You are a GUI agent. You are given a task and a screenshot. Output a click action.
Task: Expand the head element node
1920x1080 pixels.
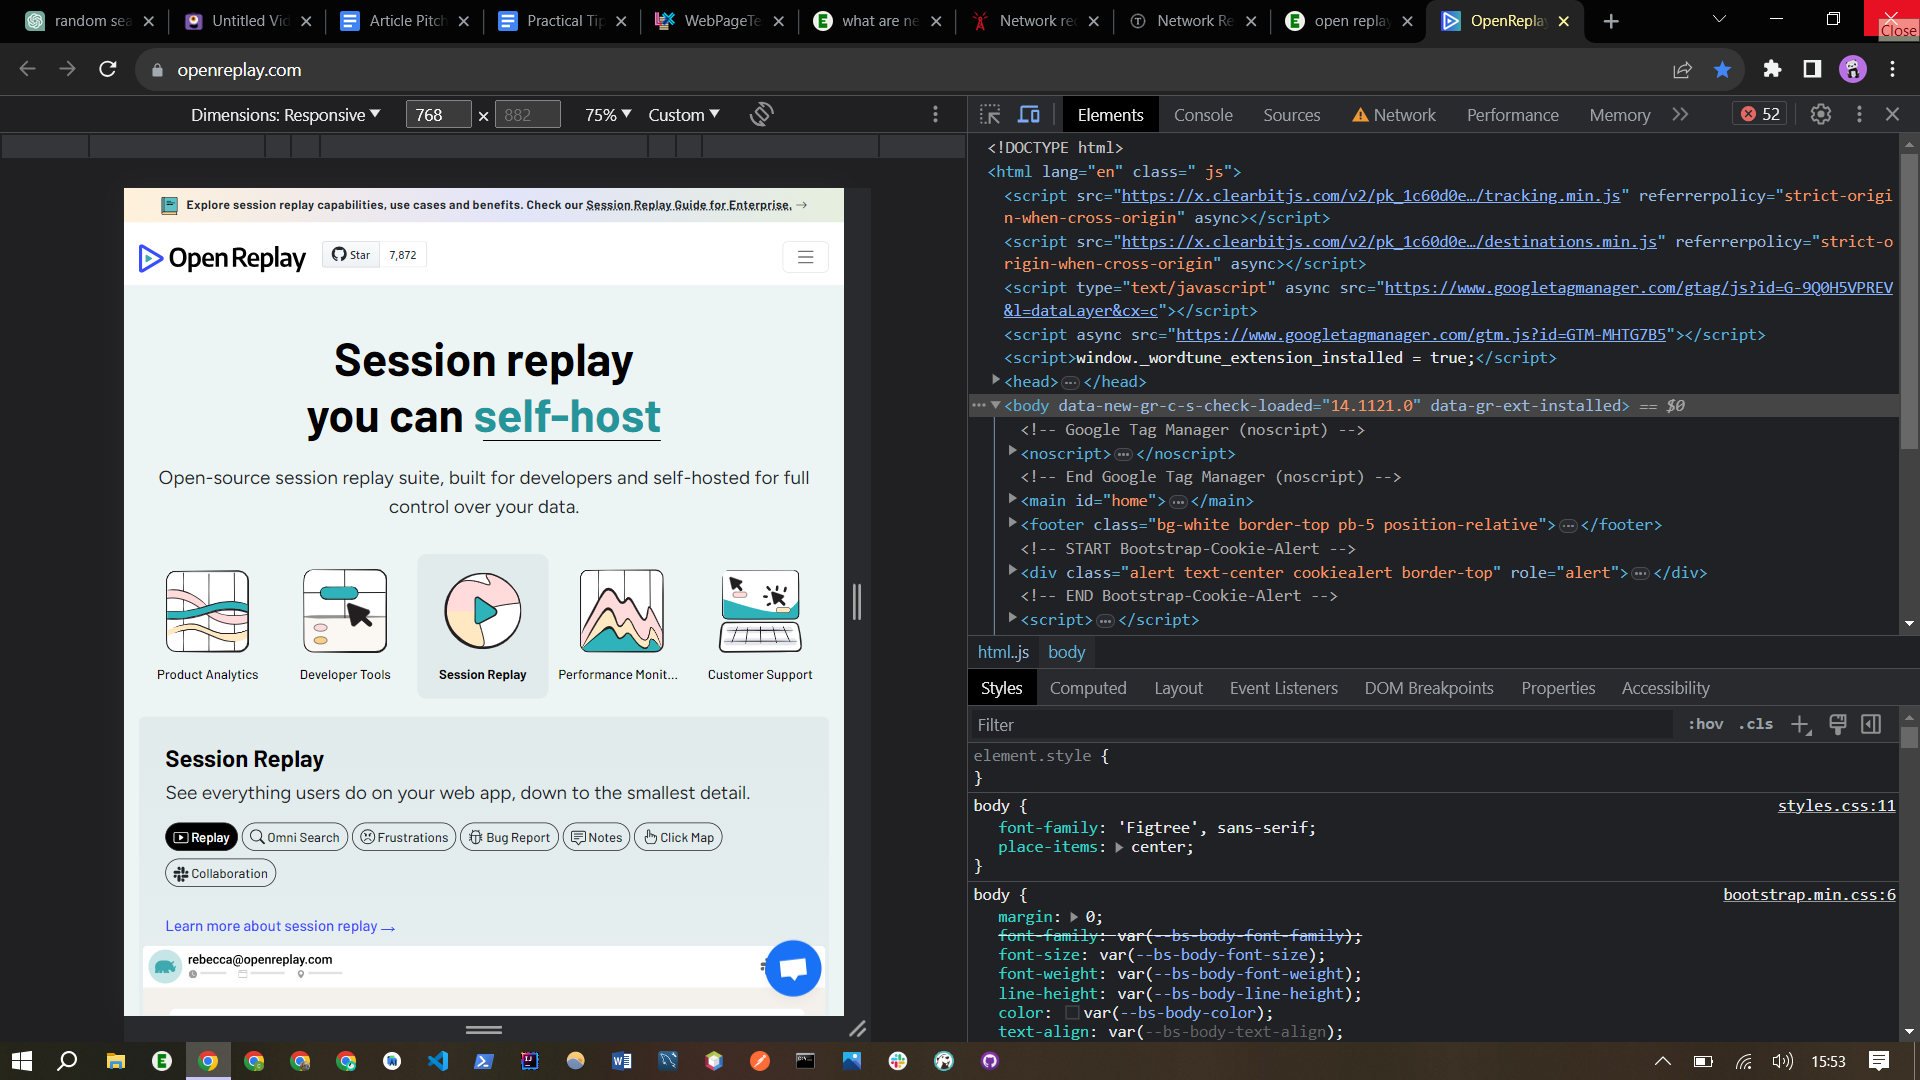click(x=995, y=380)
